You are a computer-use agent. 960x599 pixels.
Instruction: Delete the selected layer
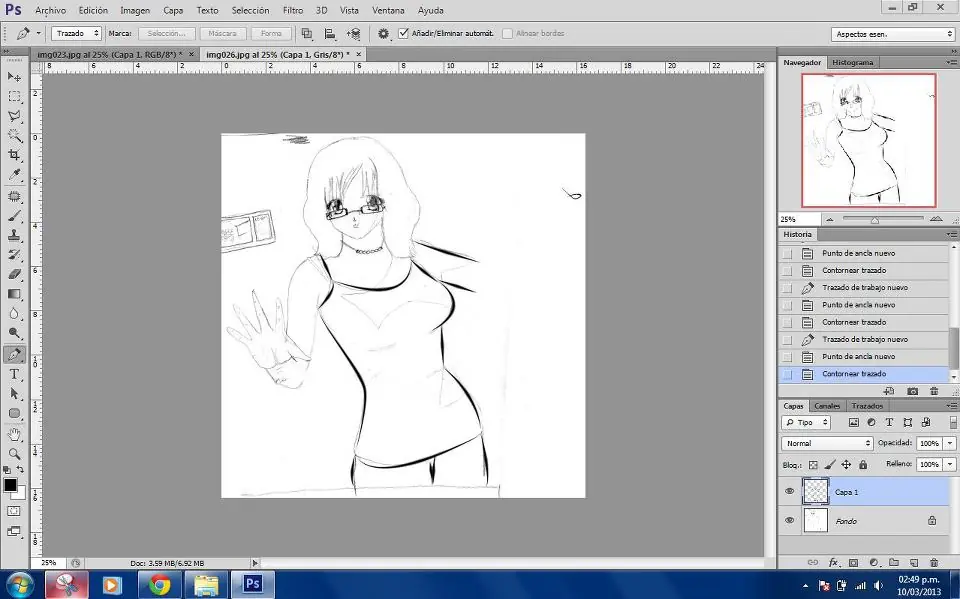934,562
